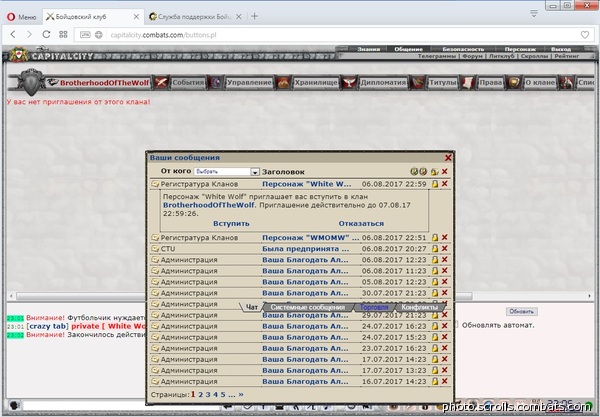Open Системные сообщения tab

tap(308, 307)
